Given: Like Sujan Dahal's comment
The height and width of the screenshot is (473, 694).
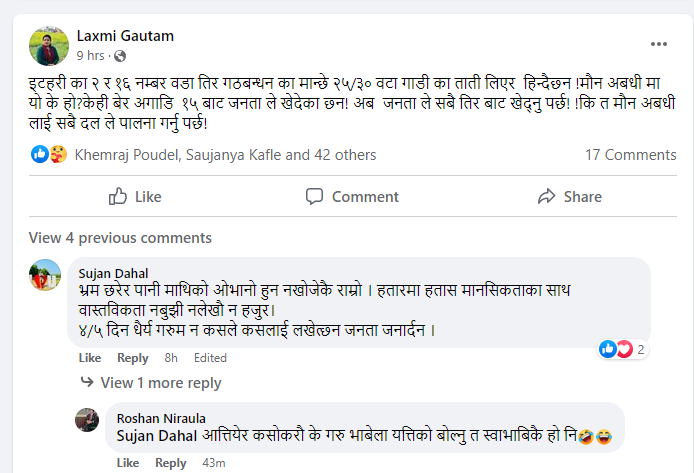Looking at the screenshot, I should (x=90, y=358).
